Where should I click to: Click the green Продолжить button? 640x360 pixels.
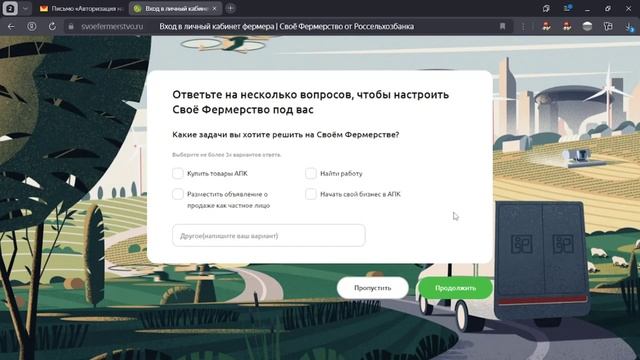click(x=456, y=288)
